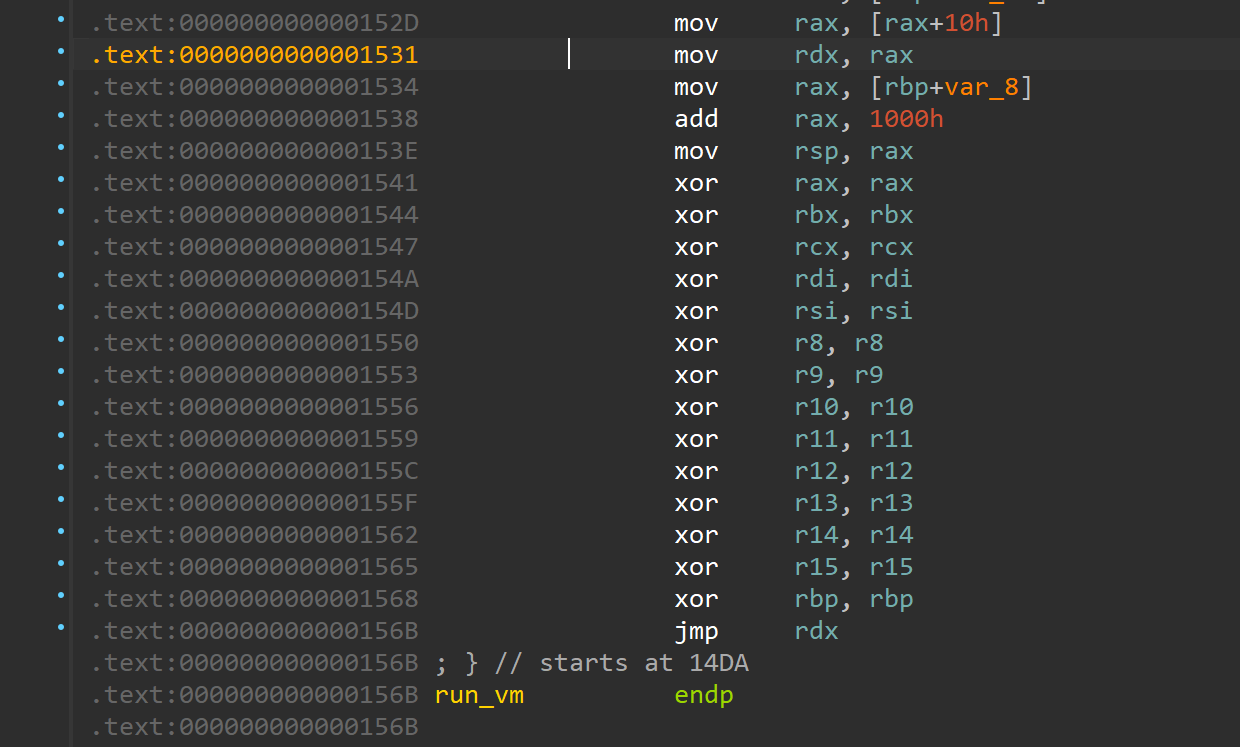Click the breakpoint dot beside address 156B jmp
The width and height of the screenshot is (1240, 747).
(62, 628)
